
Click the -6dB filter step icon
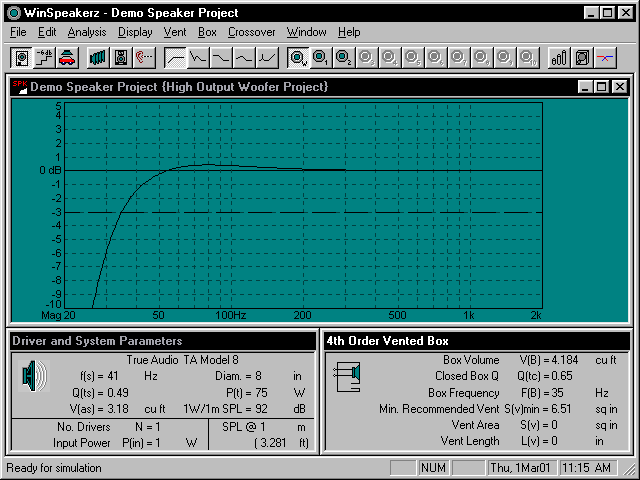click(44, 58)
